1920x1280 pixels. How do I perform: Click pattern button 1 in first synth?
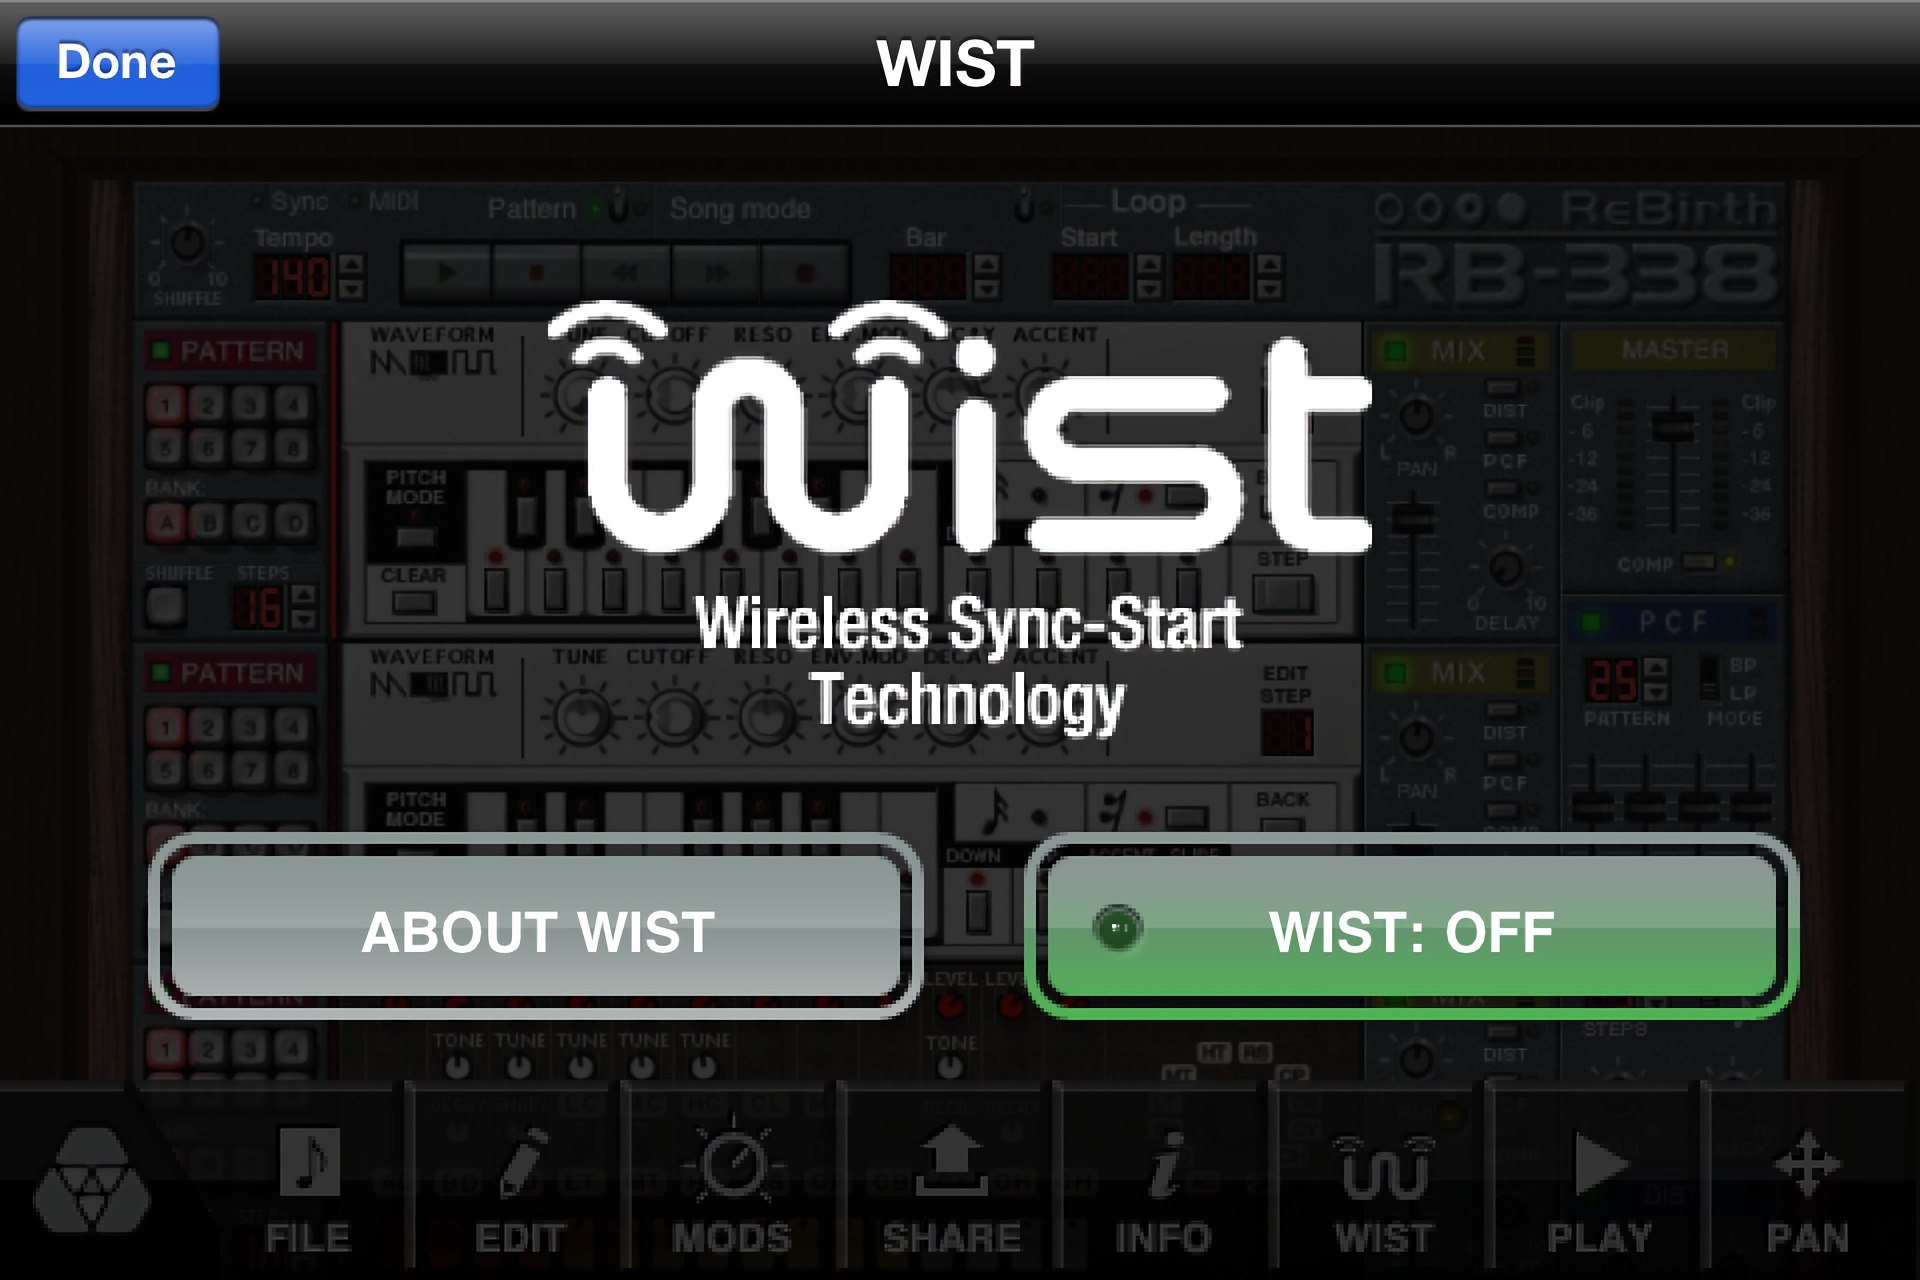pyautogui.click(x=166, y=405)
